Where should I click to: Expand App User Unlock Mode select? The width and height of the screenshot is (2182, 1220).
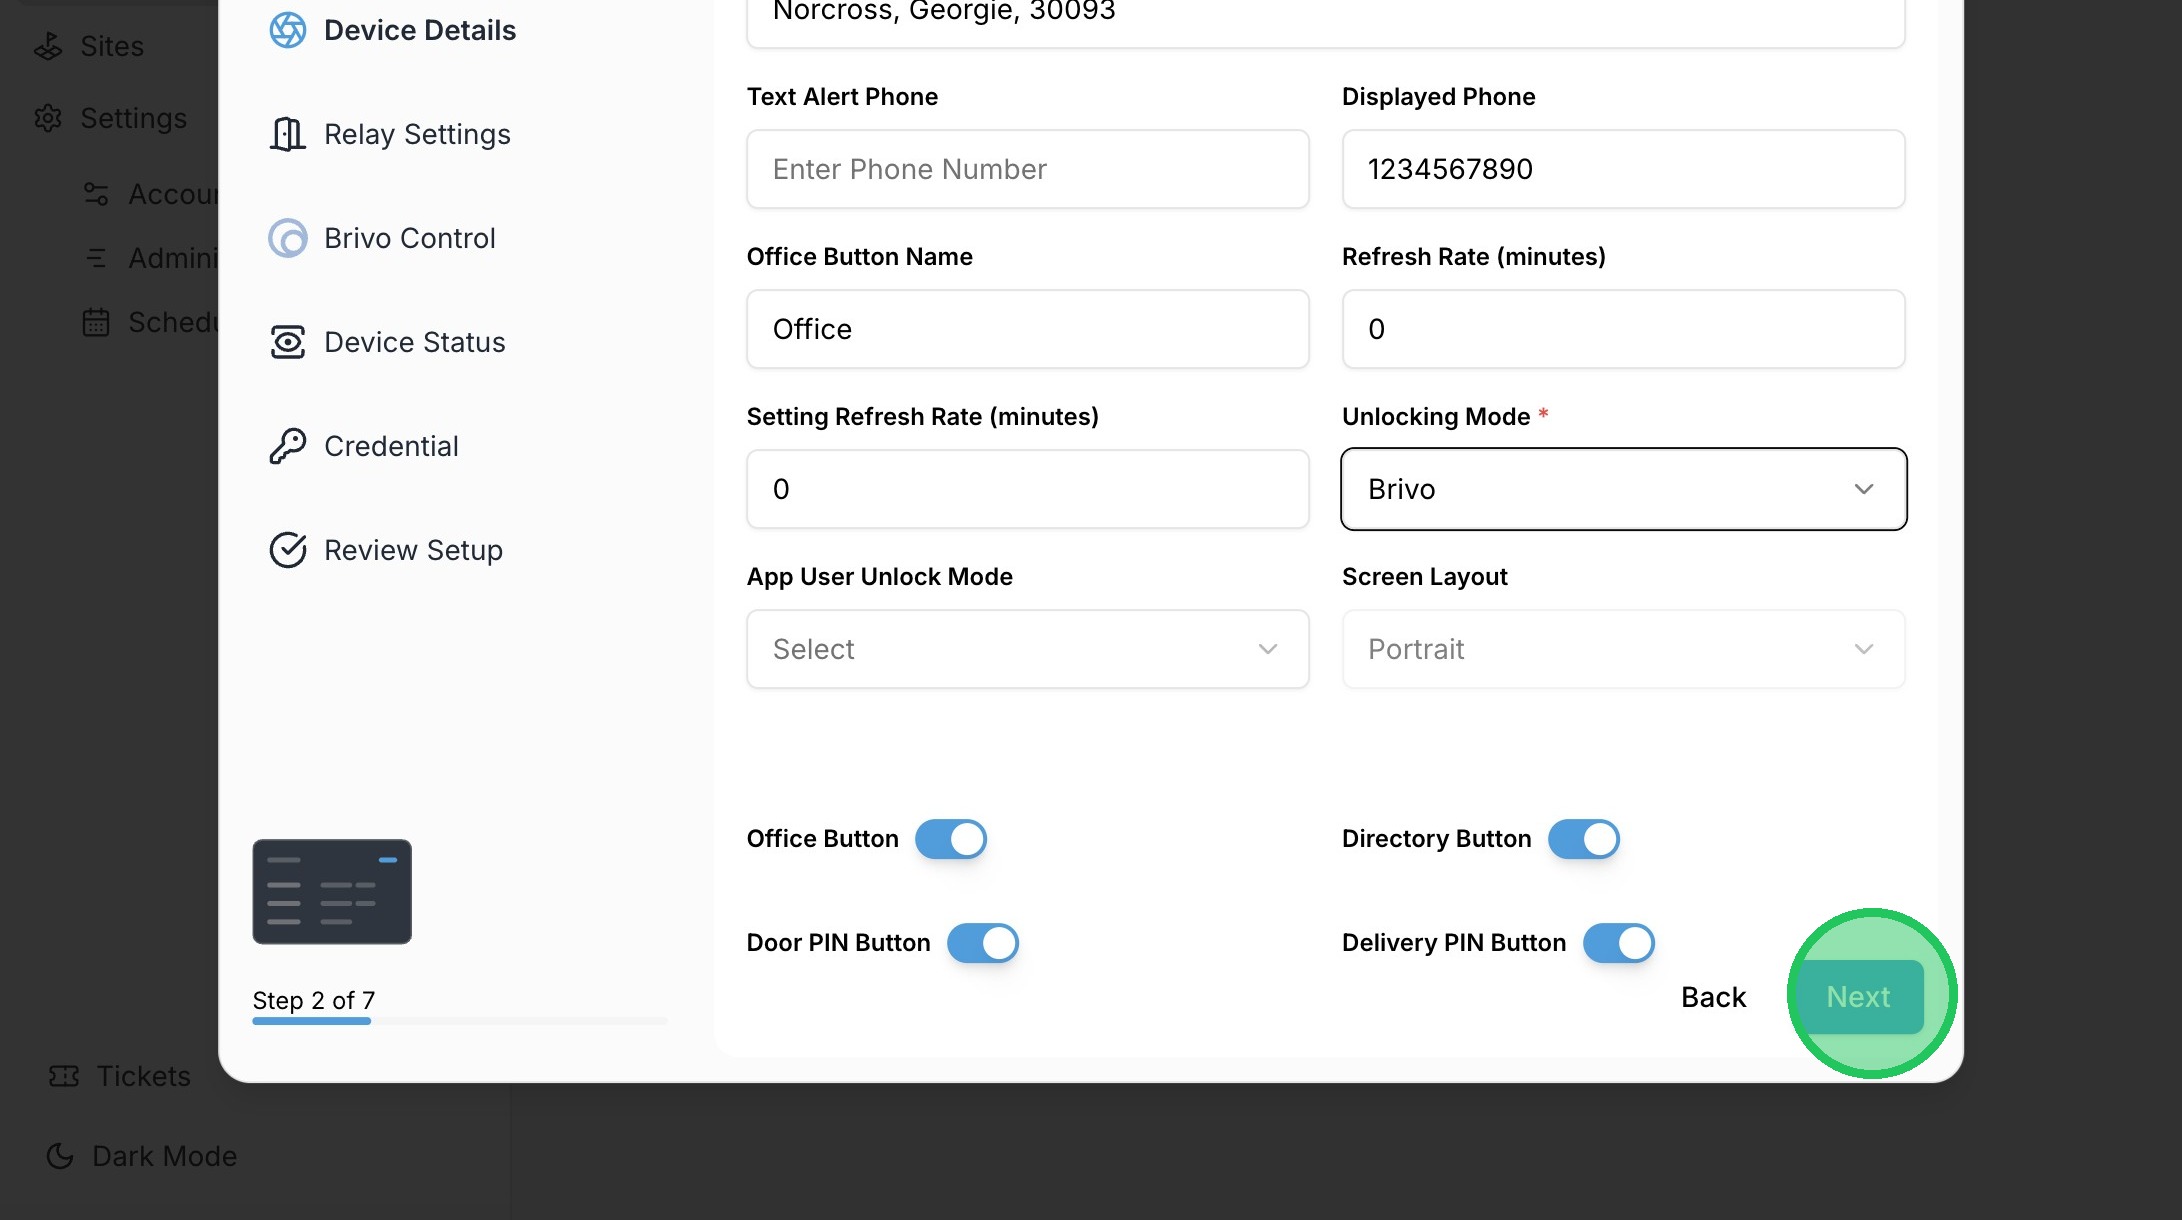pos(1027,649)
